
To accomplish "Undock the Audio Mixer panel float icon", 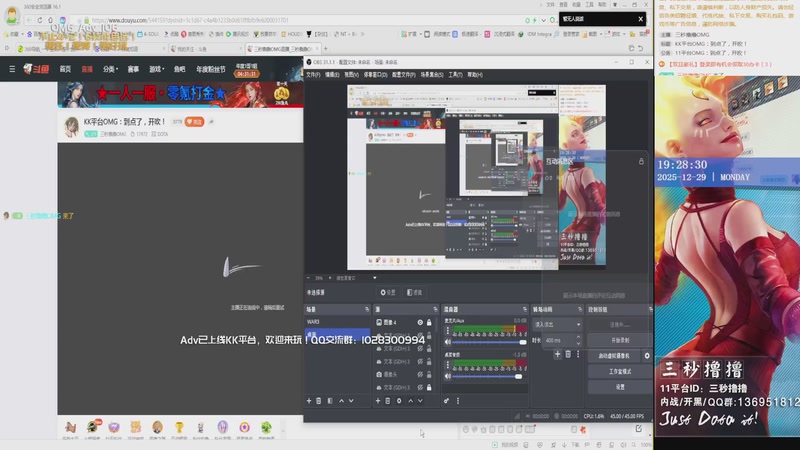I will pos(524,310).
